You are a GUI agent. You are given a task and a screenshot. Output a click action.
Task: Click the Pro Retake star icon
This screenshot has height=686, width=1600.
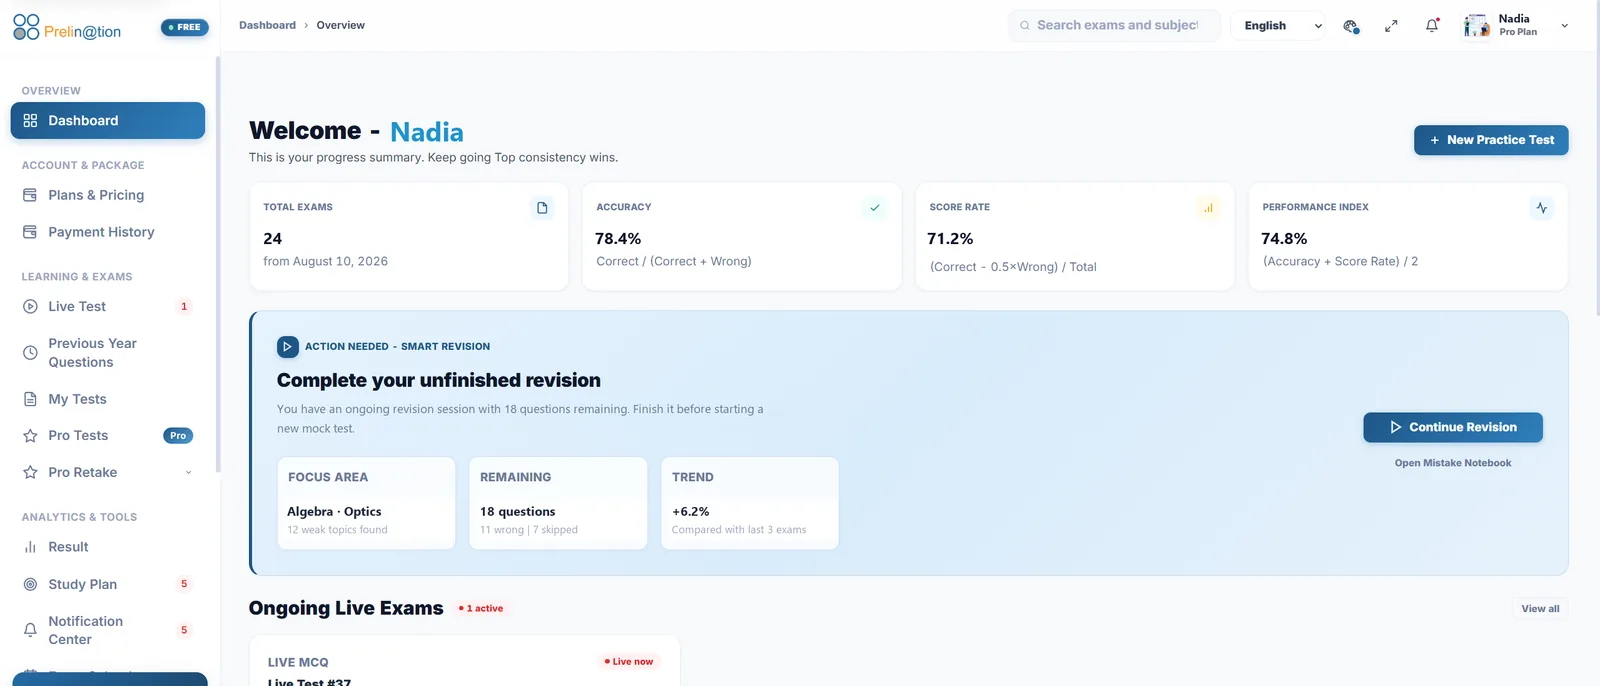pyautogui.click(x=30, y=472)
